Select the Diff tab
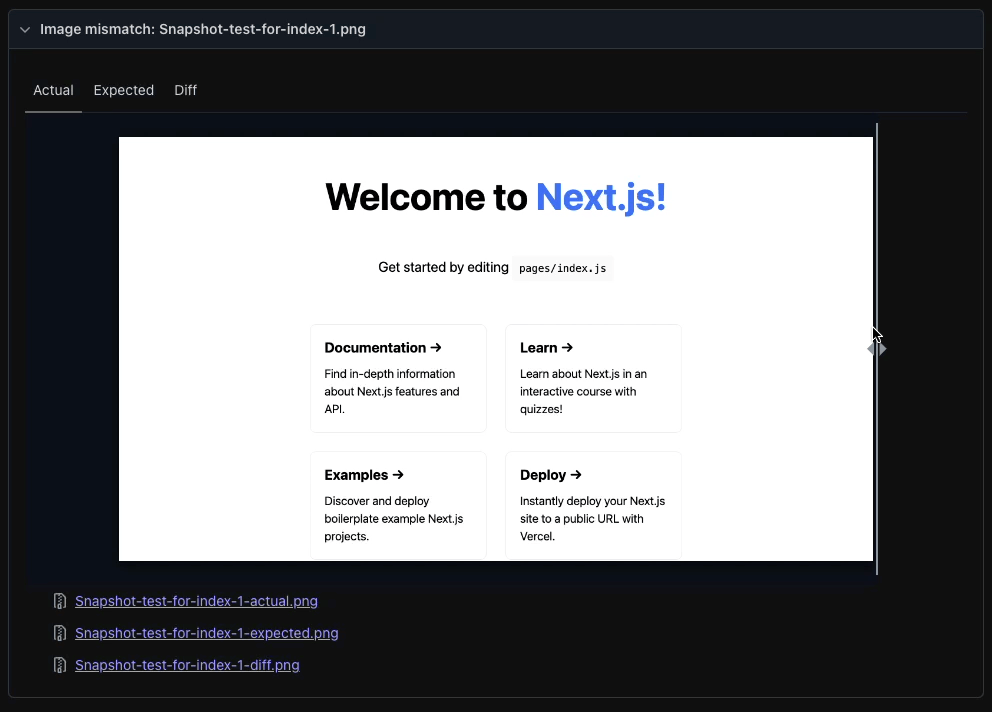Image resolution: width=992 pixels, height=712 pixels. tap(185, 90)
